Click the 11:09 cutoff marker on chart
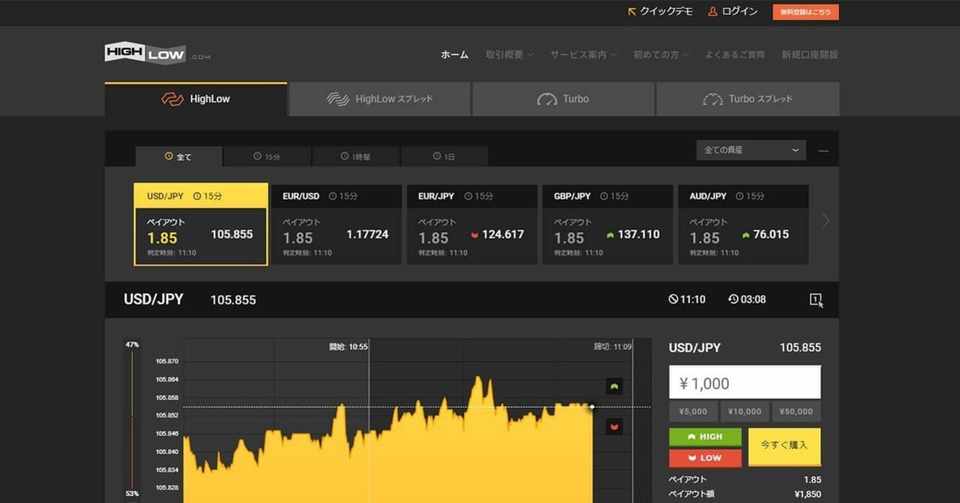This screenshot has width=960, height=503. [613, 347]
